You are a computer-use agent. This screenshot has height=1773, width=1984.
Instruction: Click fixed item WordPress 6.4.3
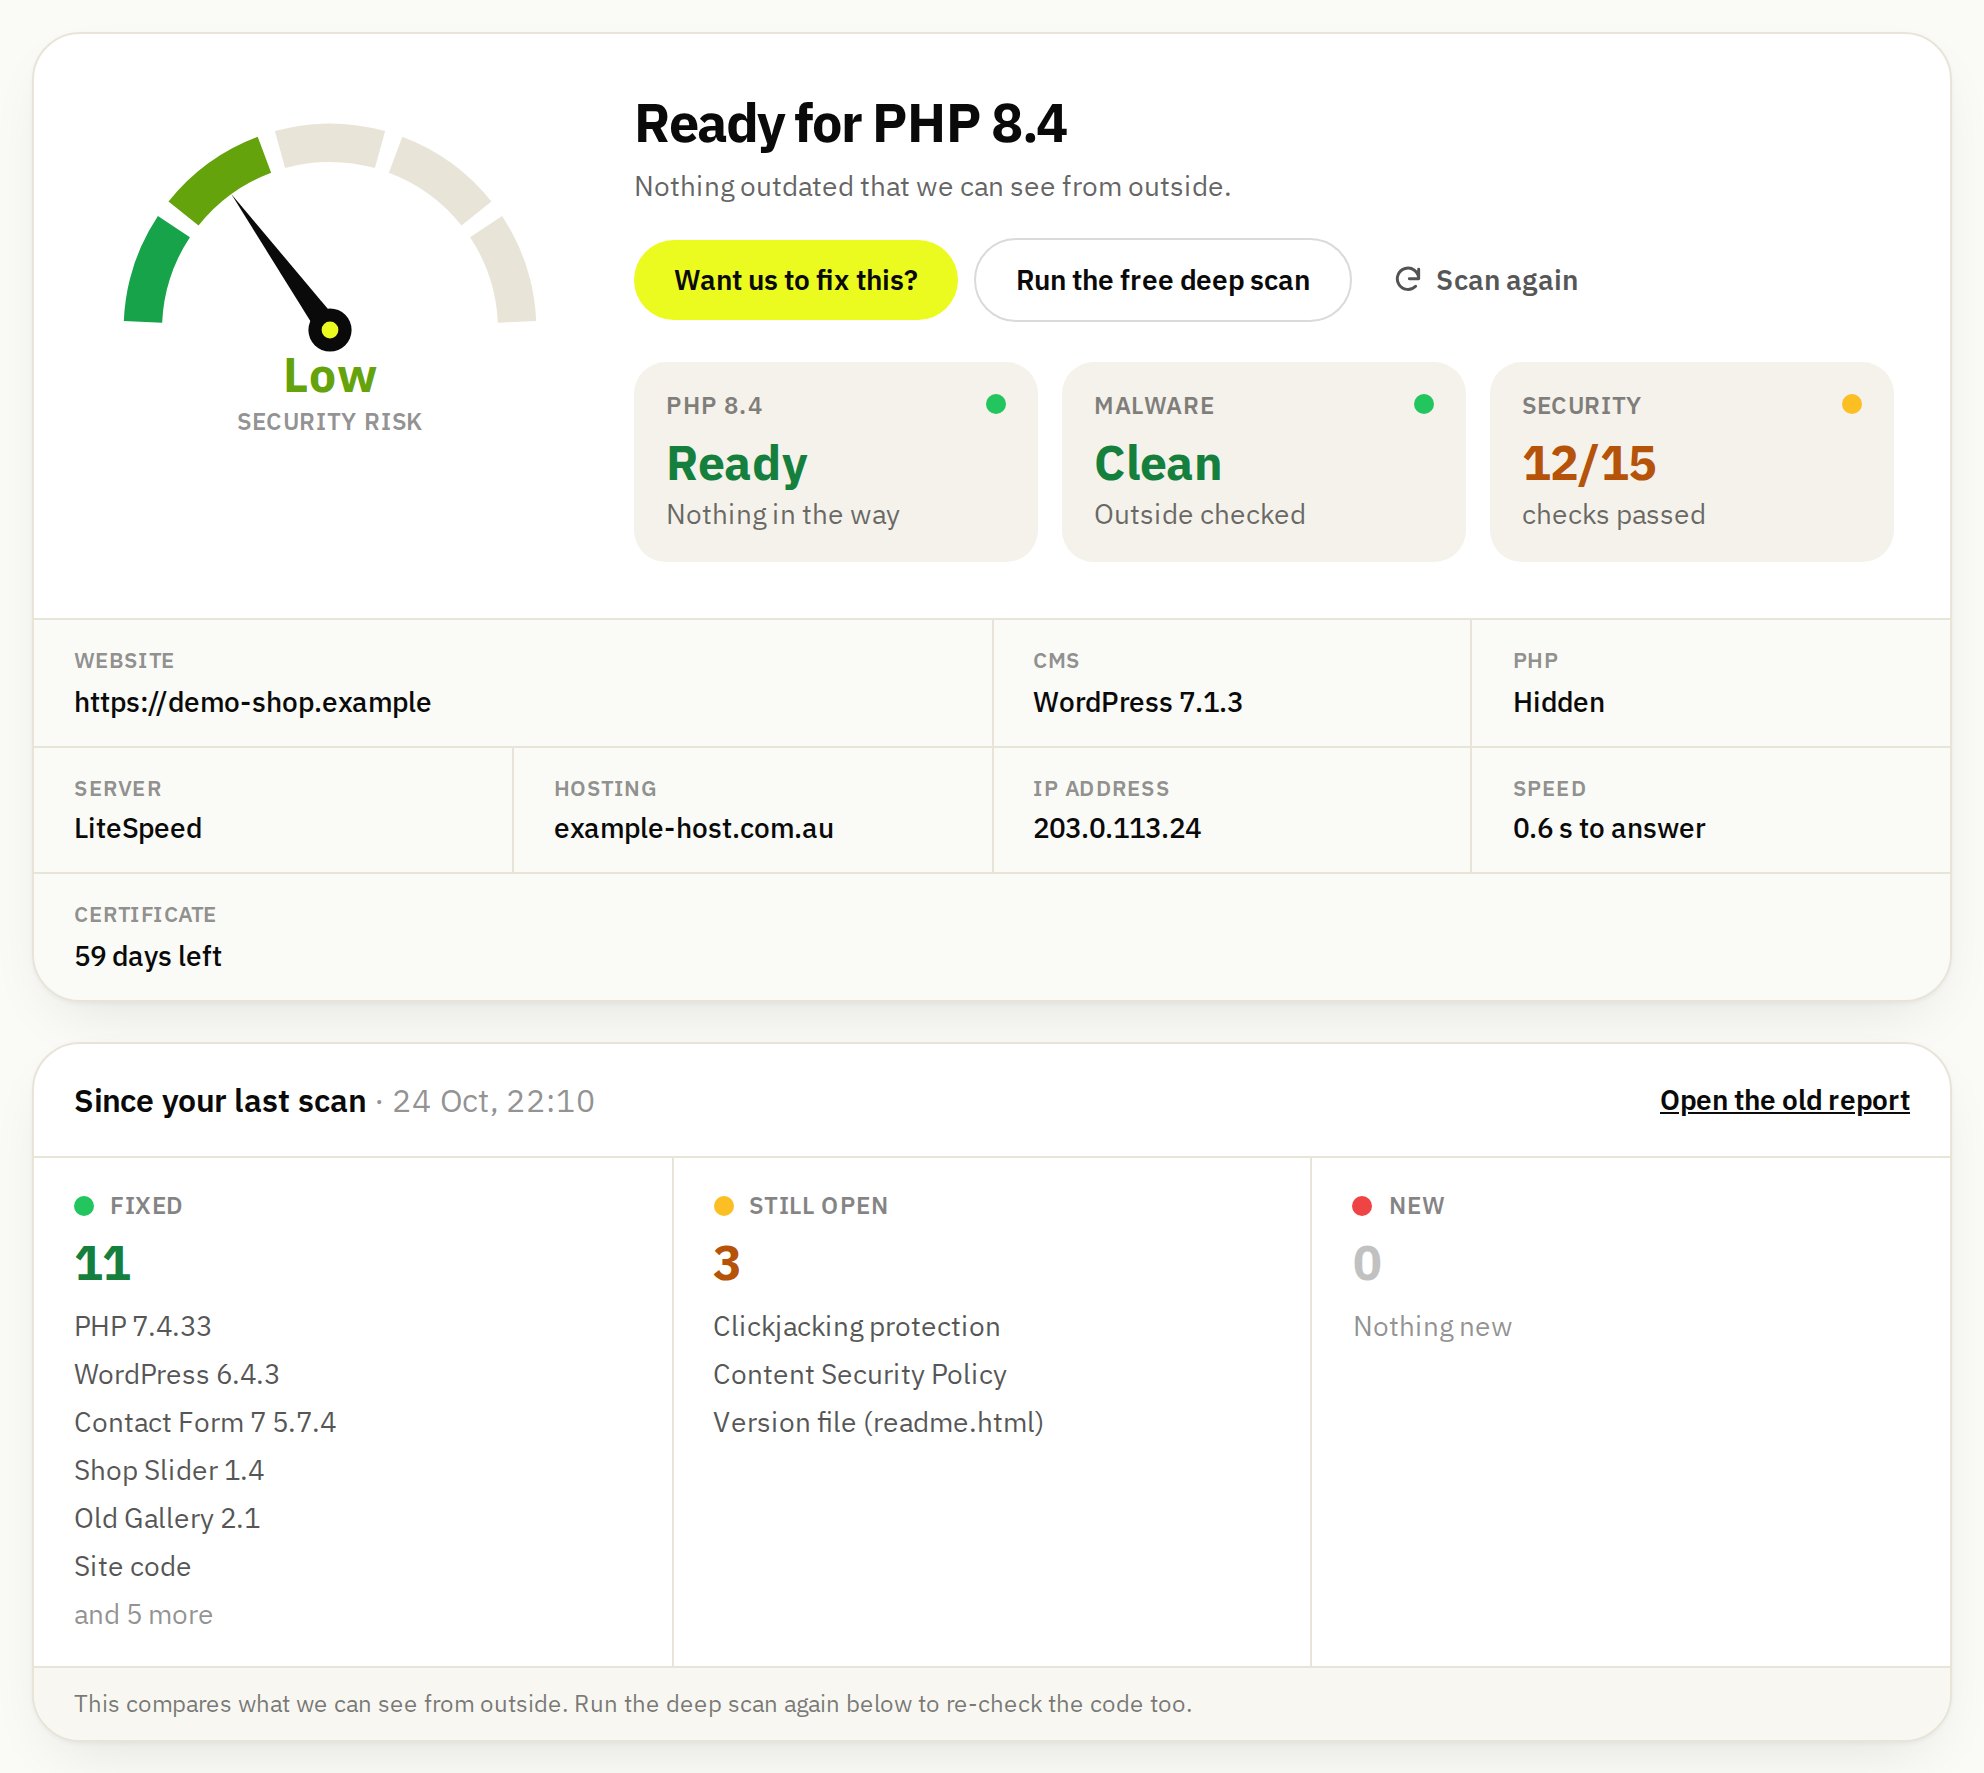[177, 1374]
